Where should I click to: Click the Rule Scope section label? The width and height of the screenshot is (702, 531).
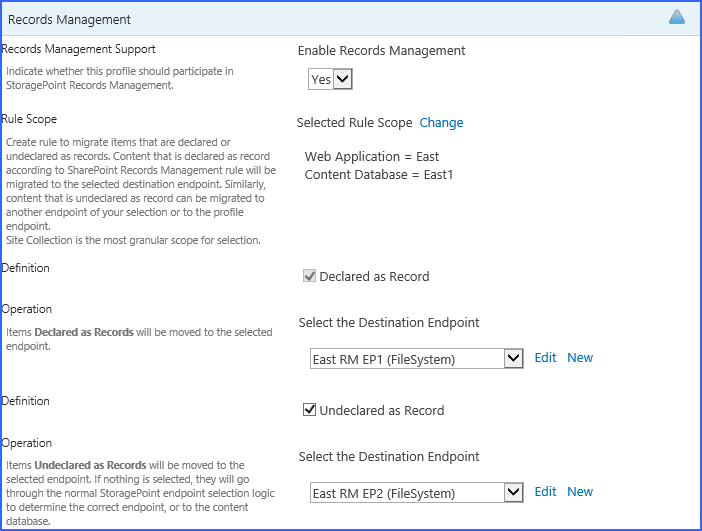pyautogui.click(x=29, y=119)
